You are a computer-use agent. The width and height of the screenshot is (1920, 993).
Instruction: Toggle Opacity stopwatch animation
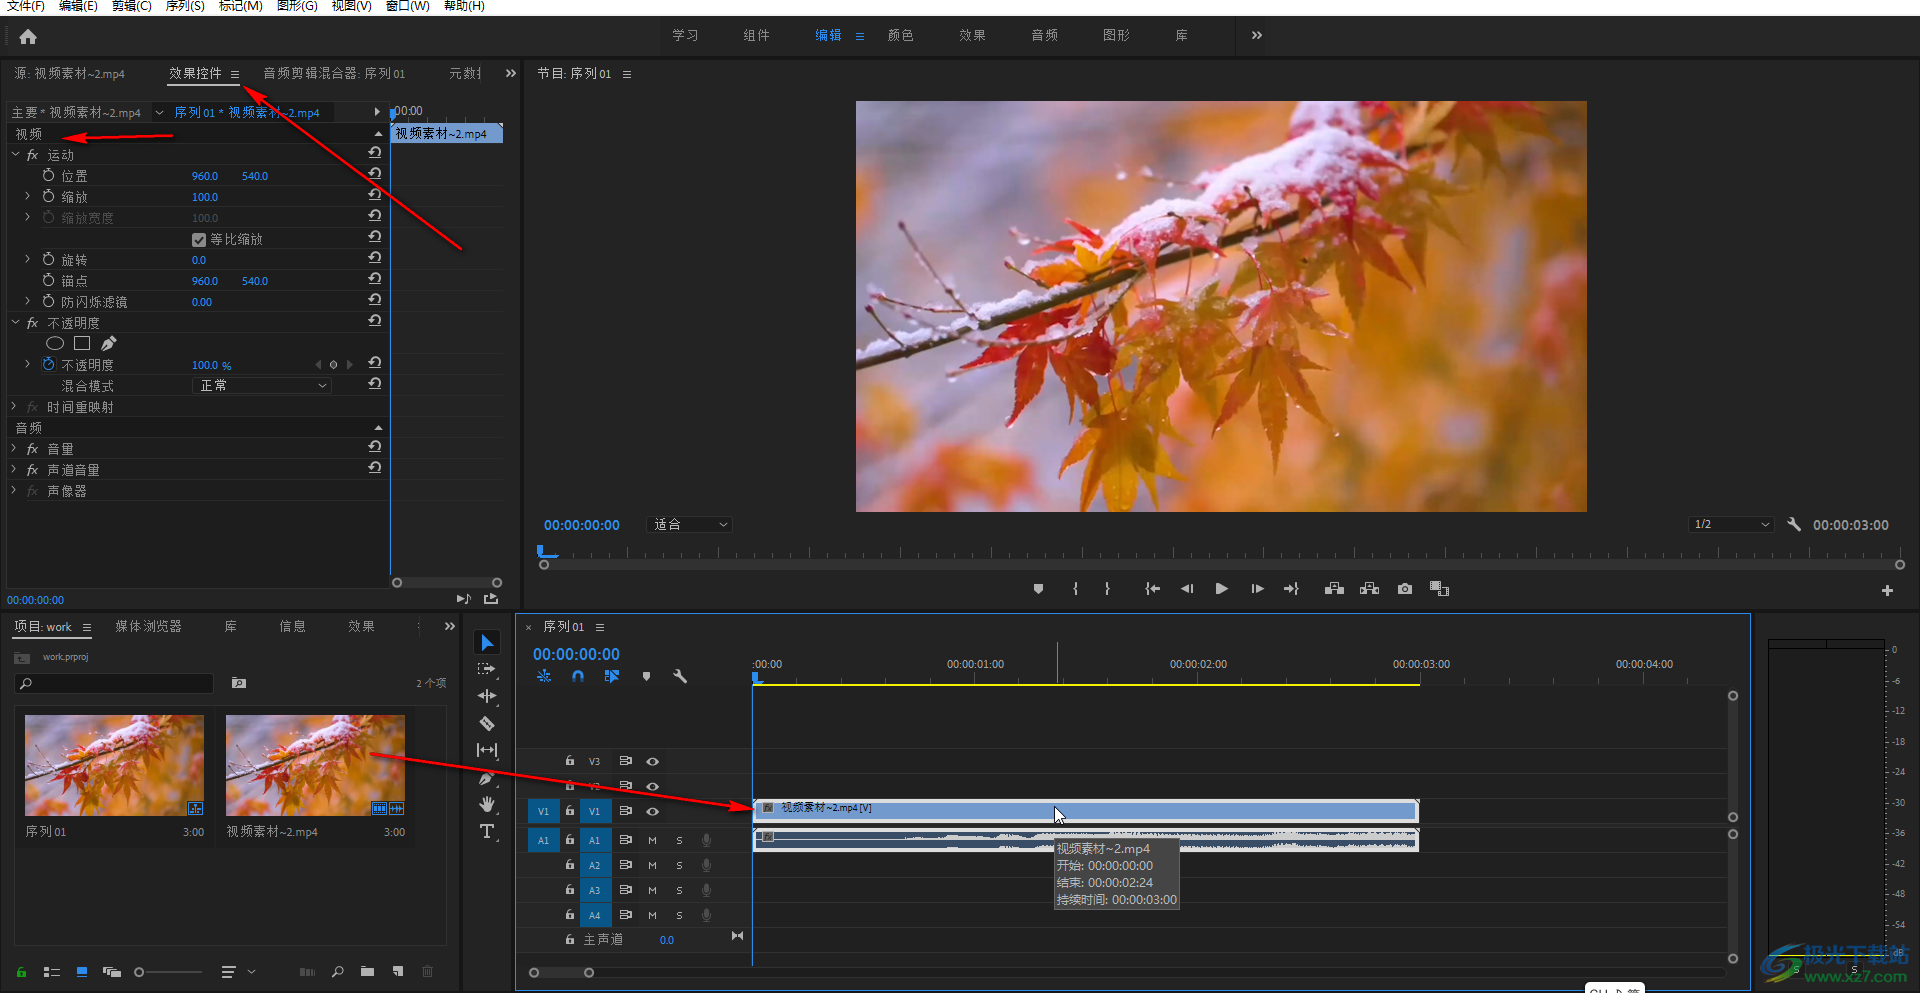pos(48,365)
